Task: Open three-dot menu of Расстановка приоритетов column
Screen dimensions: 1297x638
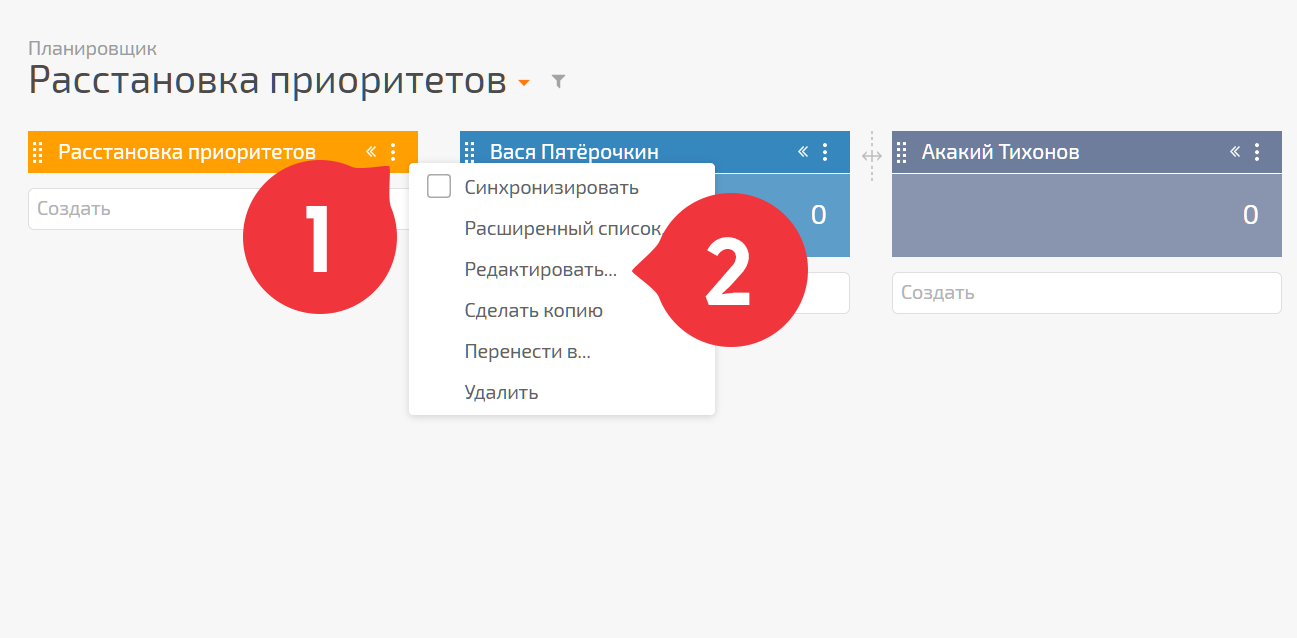Action: (393, 152)
